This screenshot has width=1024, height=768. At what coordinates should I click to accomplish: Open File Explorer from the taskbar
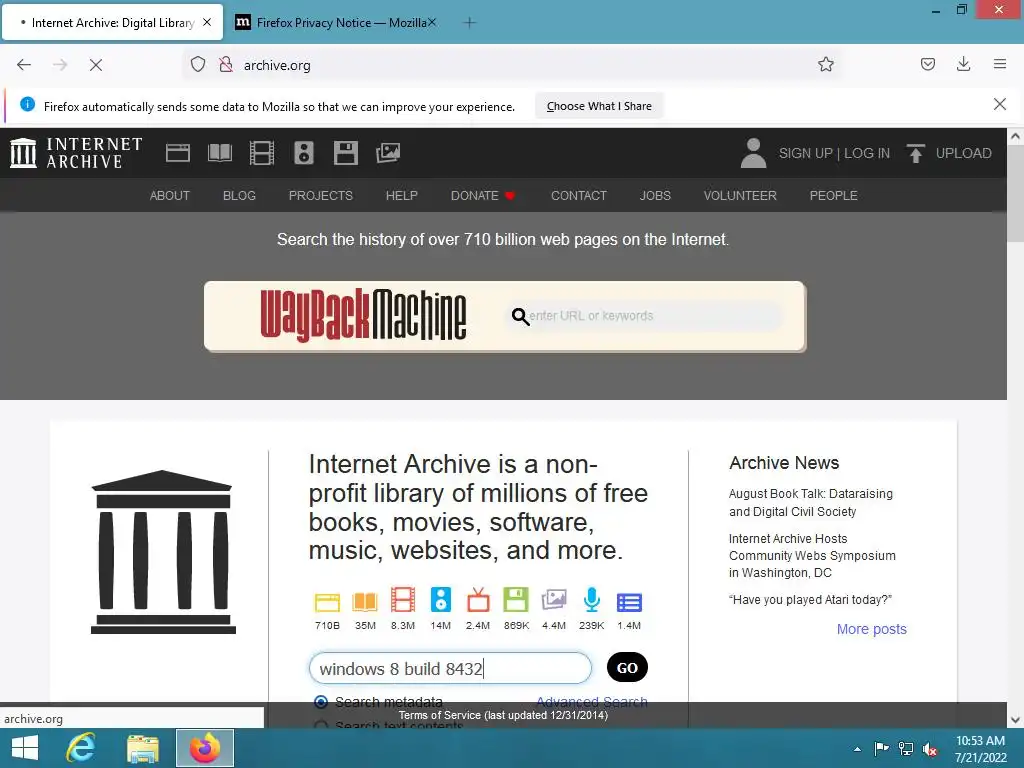(x=142, y=748)
